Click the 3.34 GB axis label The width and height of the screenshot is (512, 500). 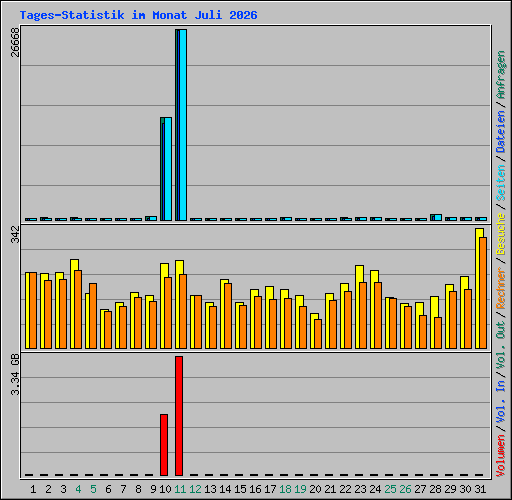pyautogui.click(x=15, y=374)
